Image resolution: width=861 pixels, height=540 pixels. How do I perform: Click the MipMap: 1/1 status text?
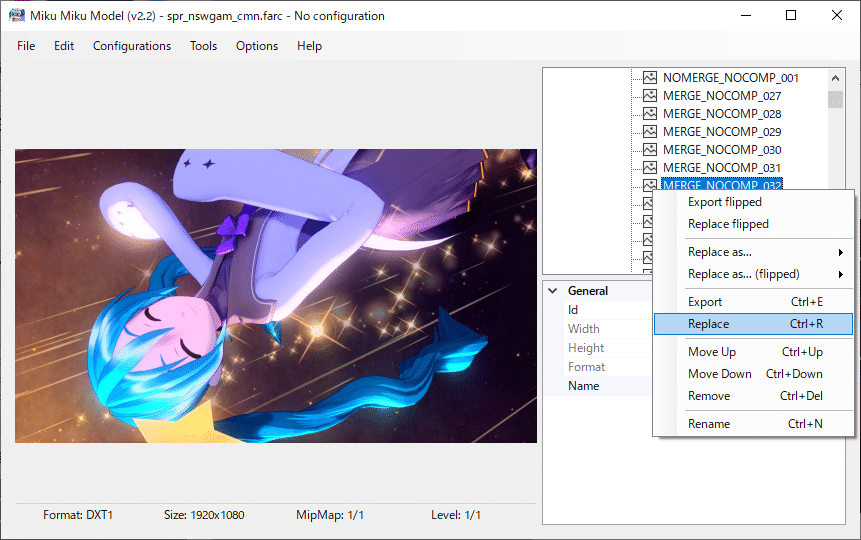coord(330,515)
